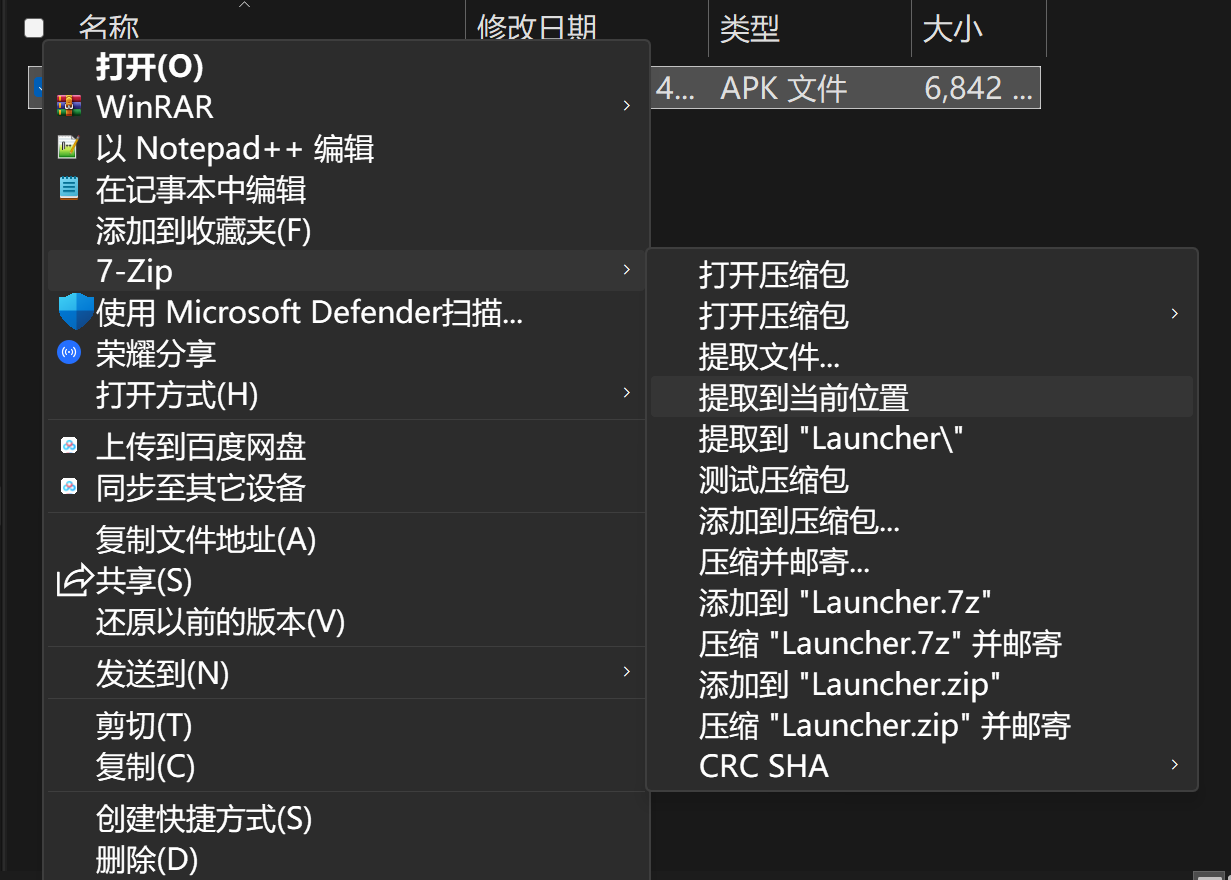Image resolution: width=1231 pixels, height=880 pixels.
Task: Click the Baidu Netdisk icon beside 上传到百度网盘
Action: pos(69,446)
